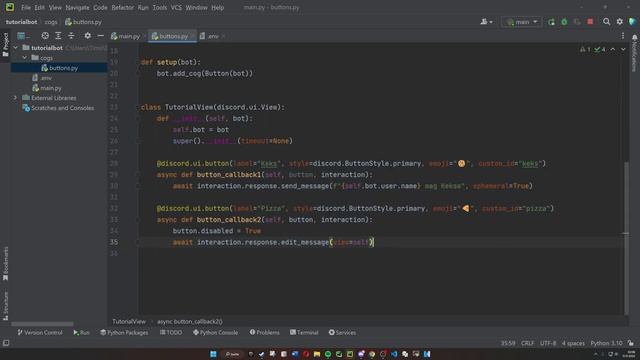Click Python 3.10 interpreter in status bar
This screenshot has width=640, height=360.
[x=606, y=343]
